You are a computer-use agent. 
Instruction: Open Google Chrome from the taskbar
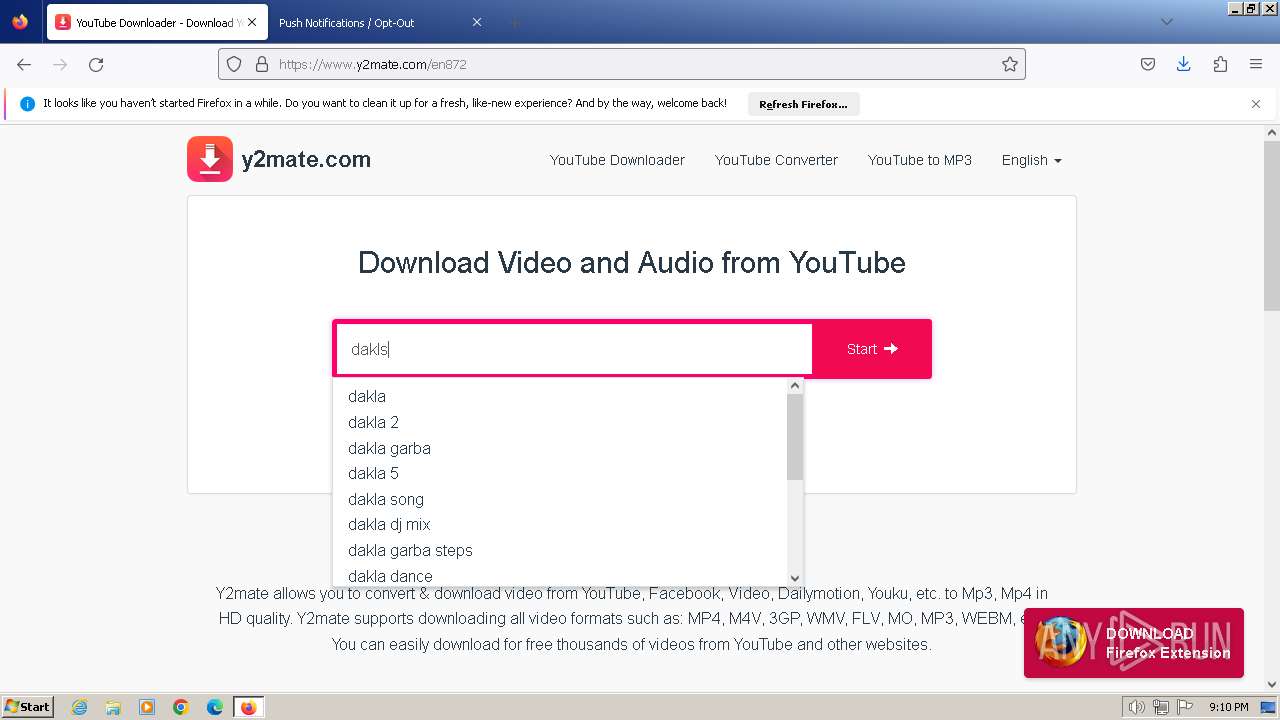tap(181, 707)
